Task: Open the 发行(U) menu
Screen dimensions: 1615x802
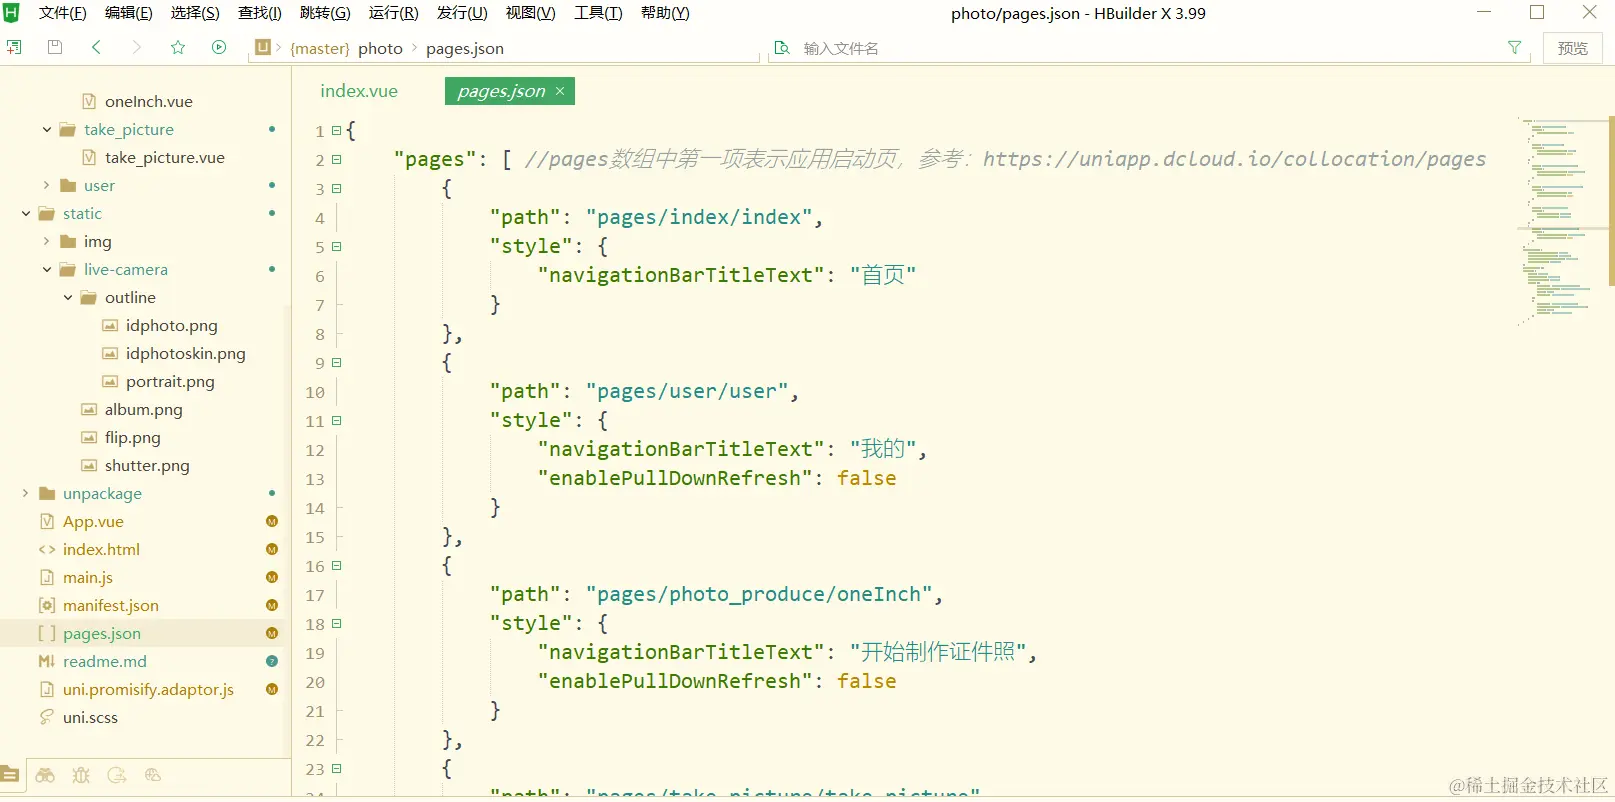Action: [x=462, y=13]
